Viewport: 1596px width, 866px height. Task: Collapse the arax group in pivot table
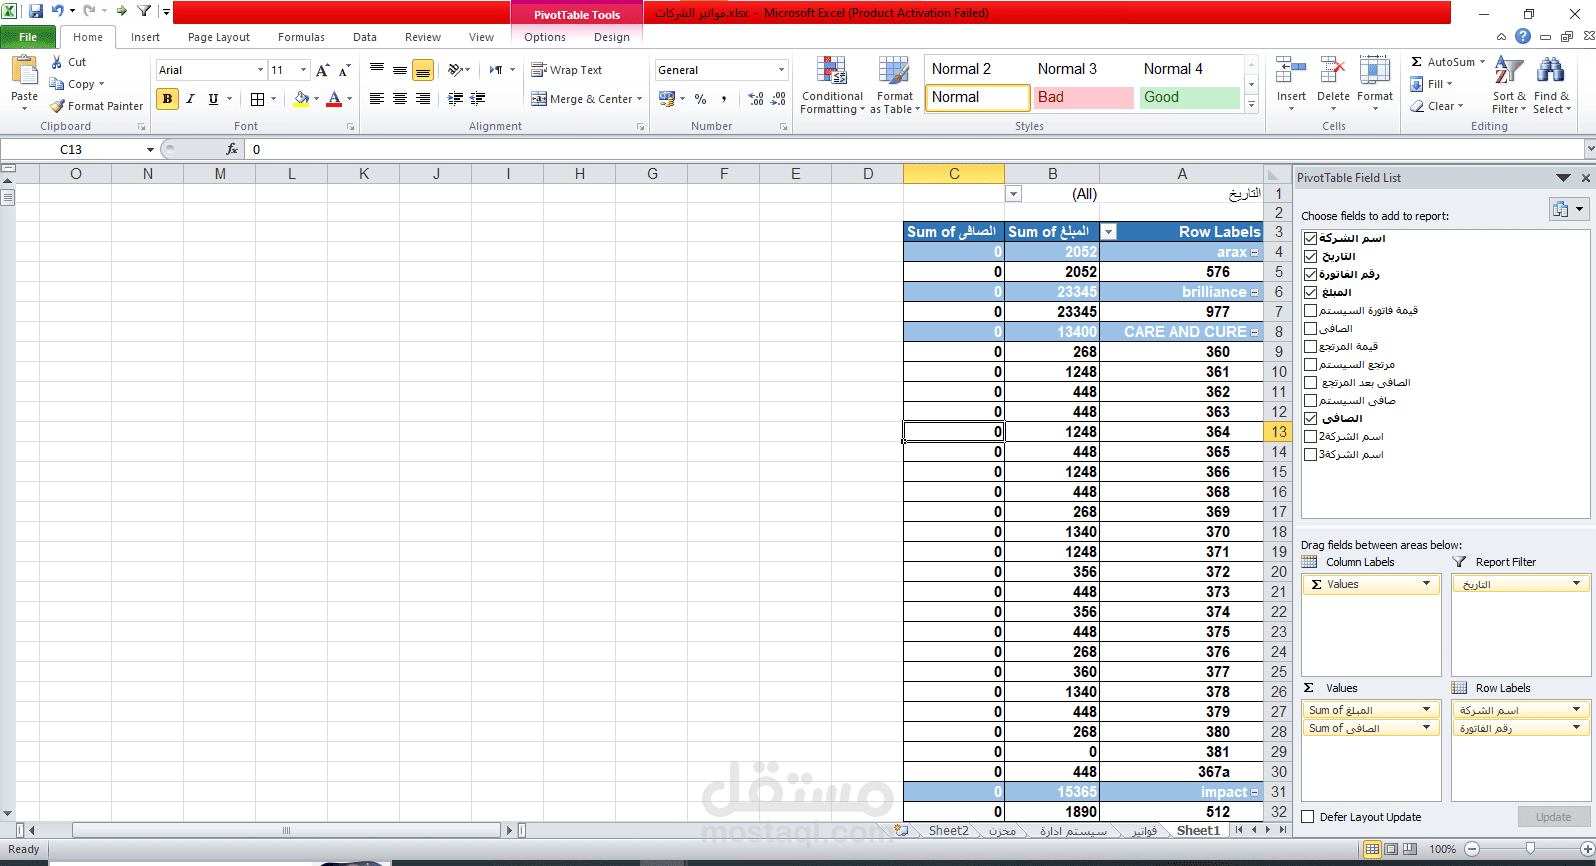tap(1255, 252)
